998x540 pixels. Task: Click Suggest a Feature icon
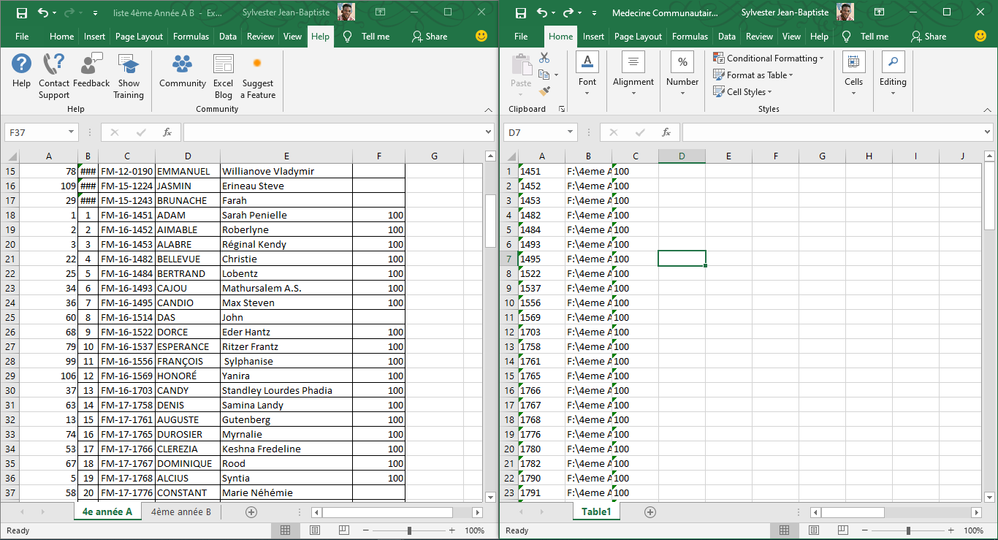pyautogui.click(x=258, y=76)
